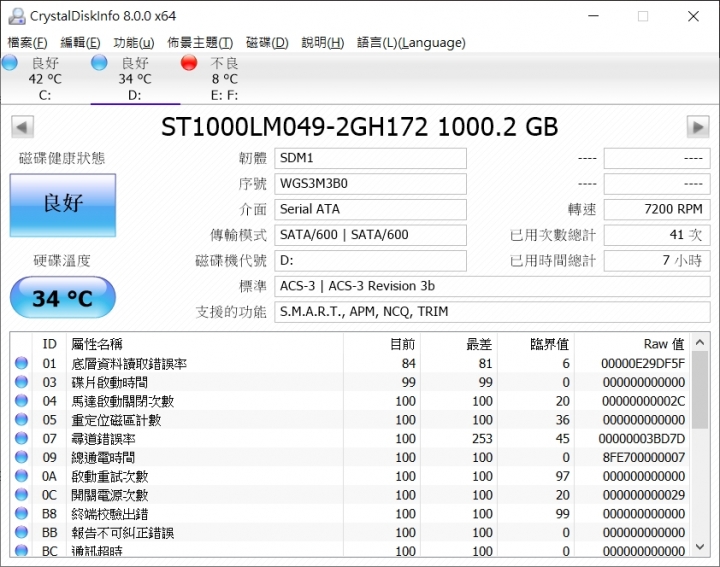
Task: Select the 總通電時間 row
Action: coord(350,457)
